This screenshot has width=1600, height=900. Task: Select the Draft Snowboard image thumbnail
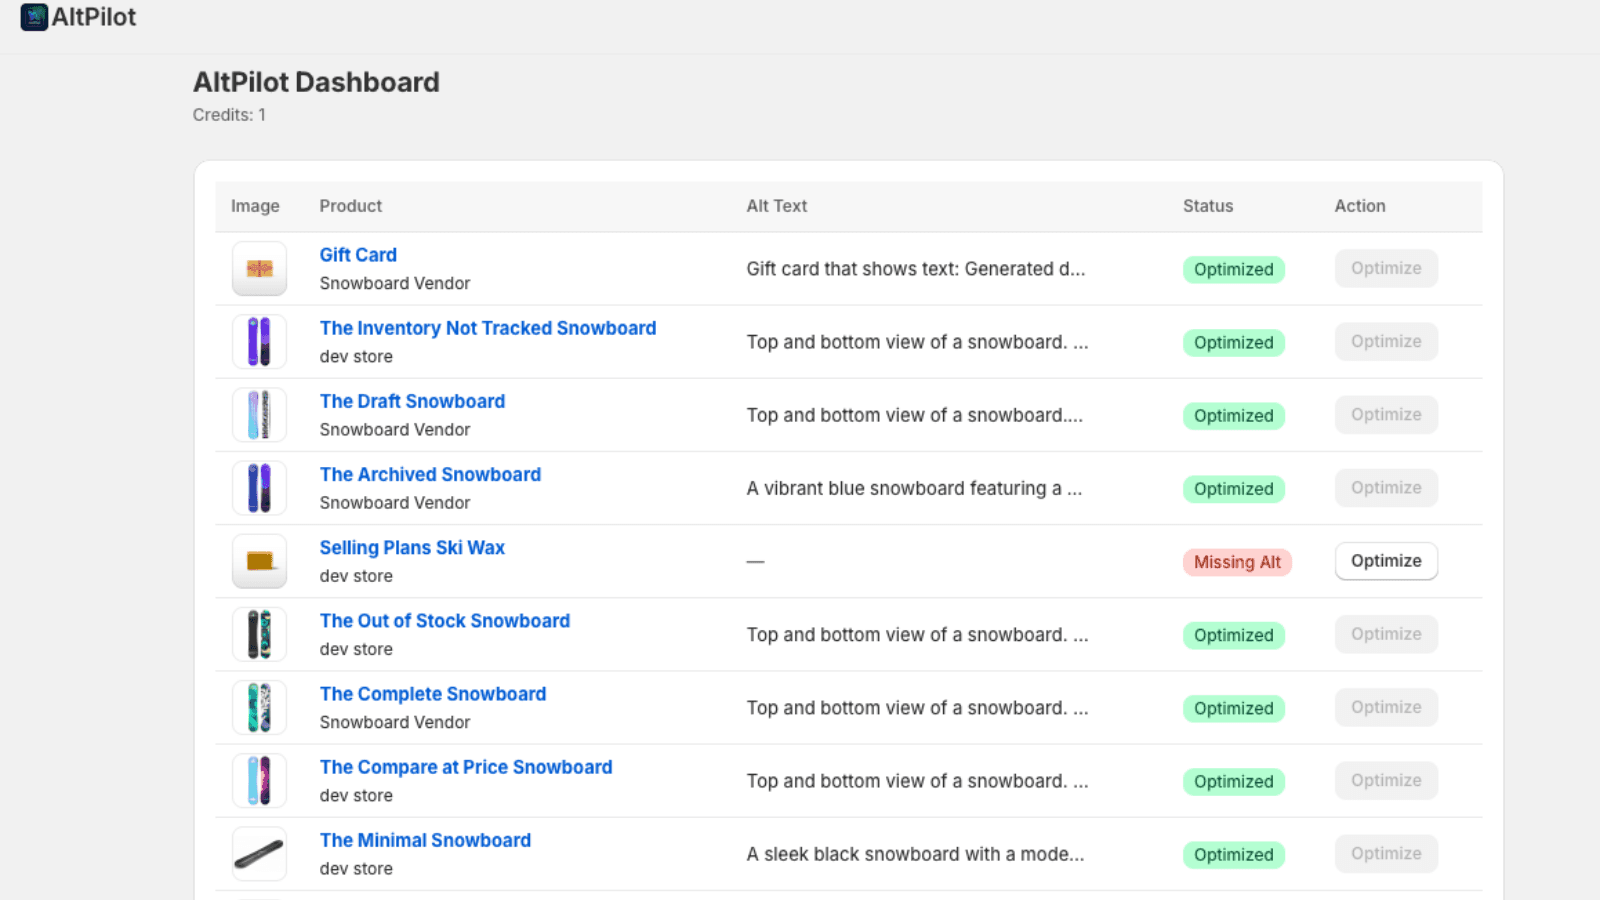point(259,415)
